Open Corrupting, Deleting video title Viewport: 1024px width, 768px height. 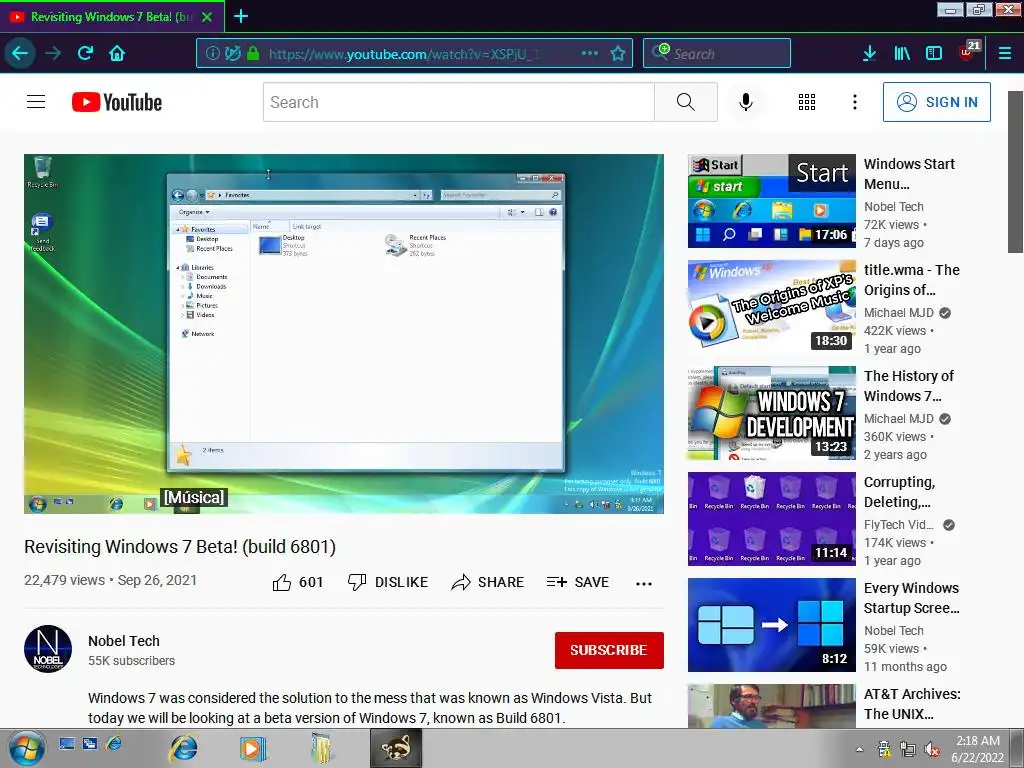click(899, 492)
